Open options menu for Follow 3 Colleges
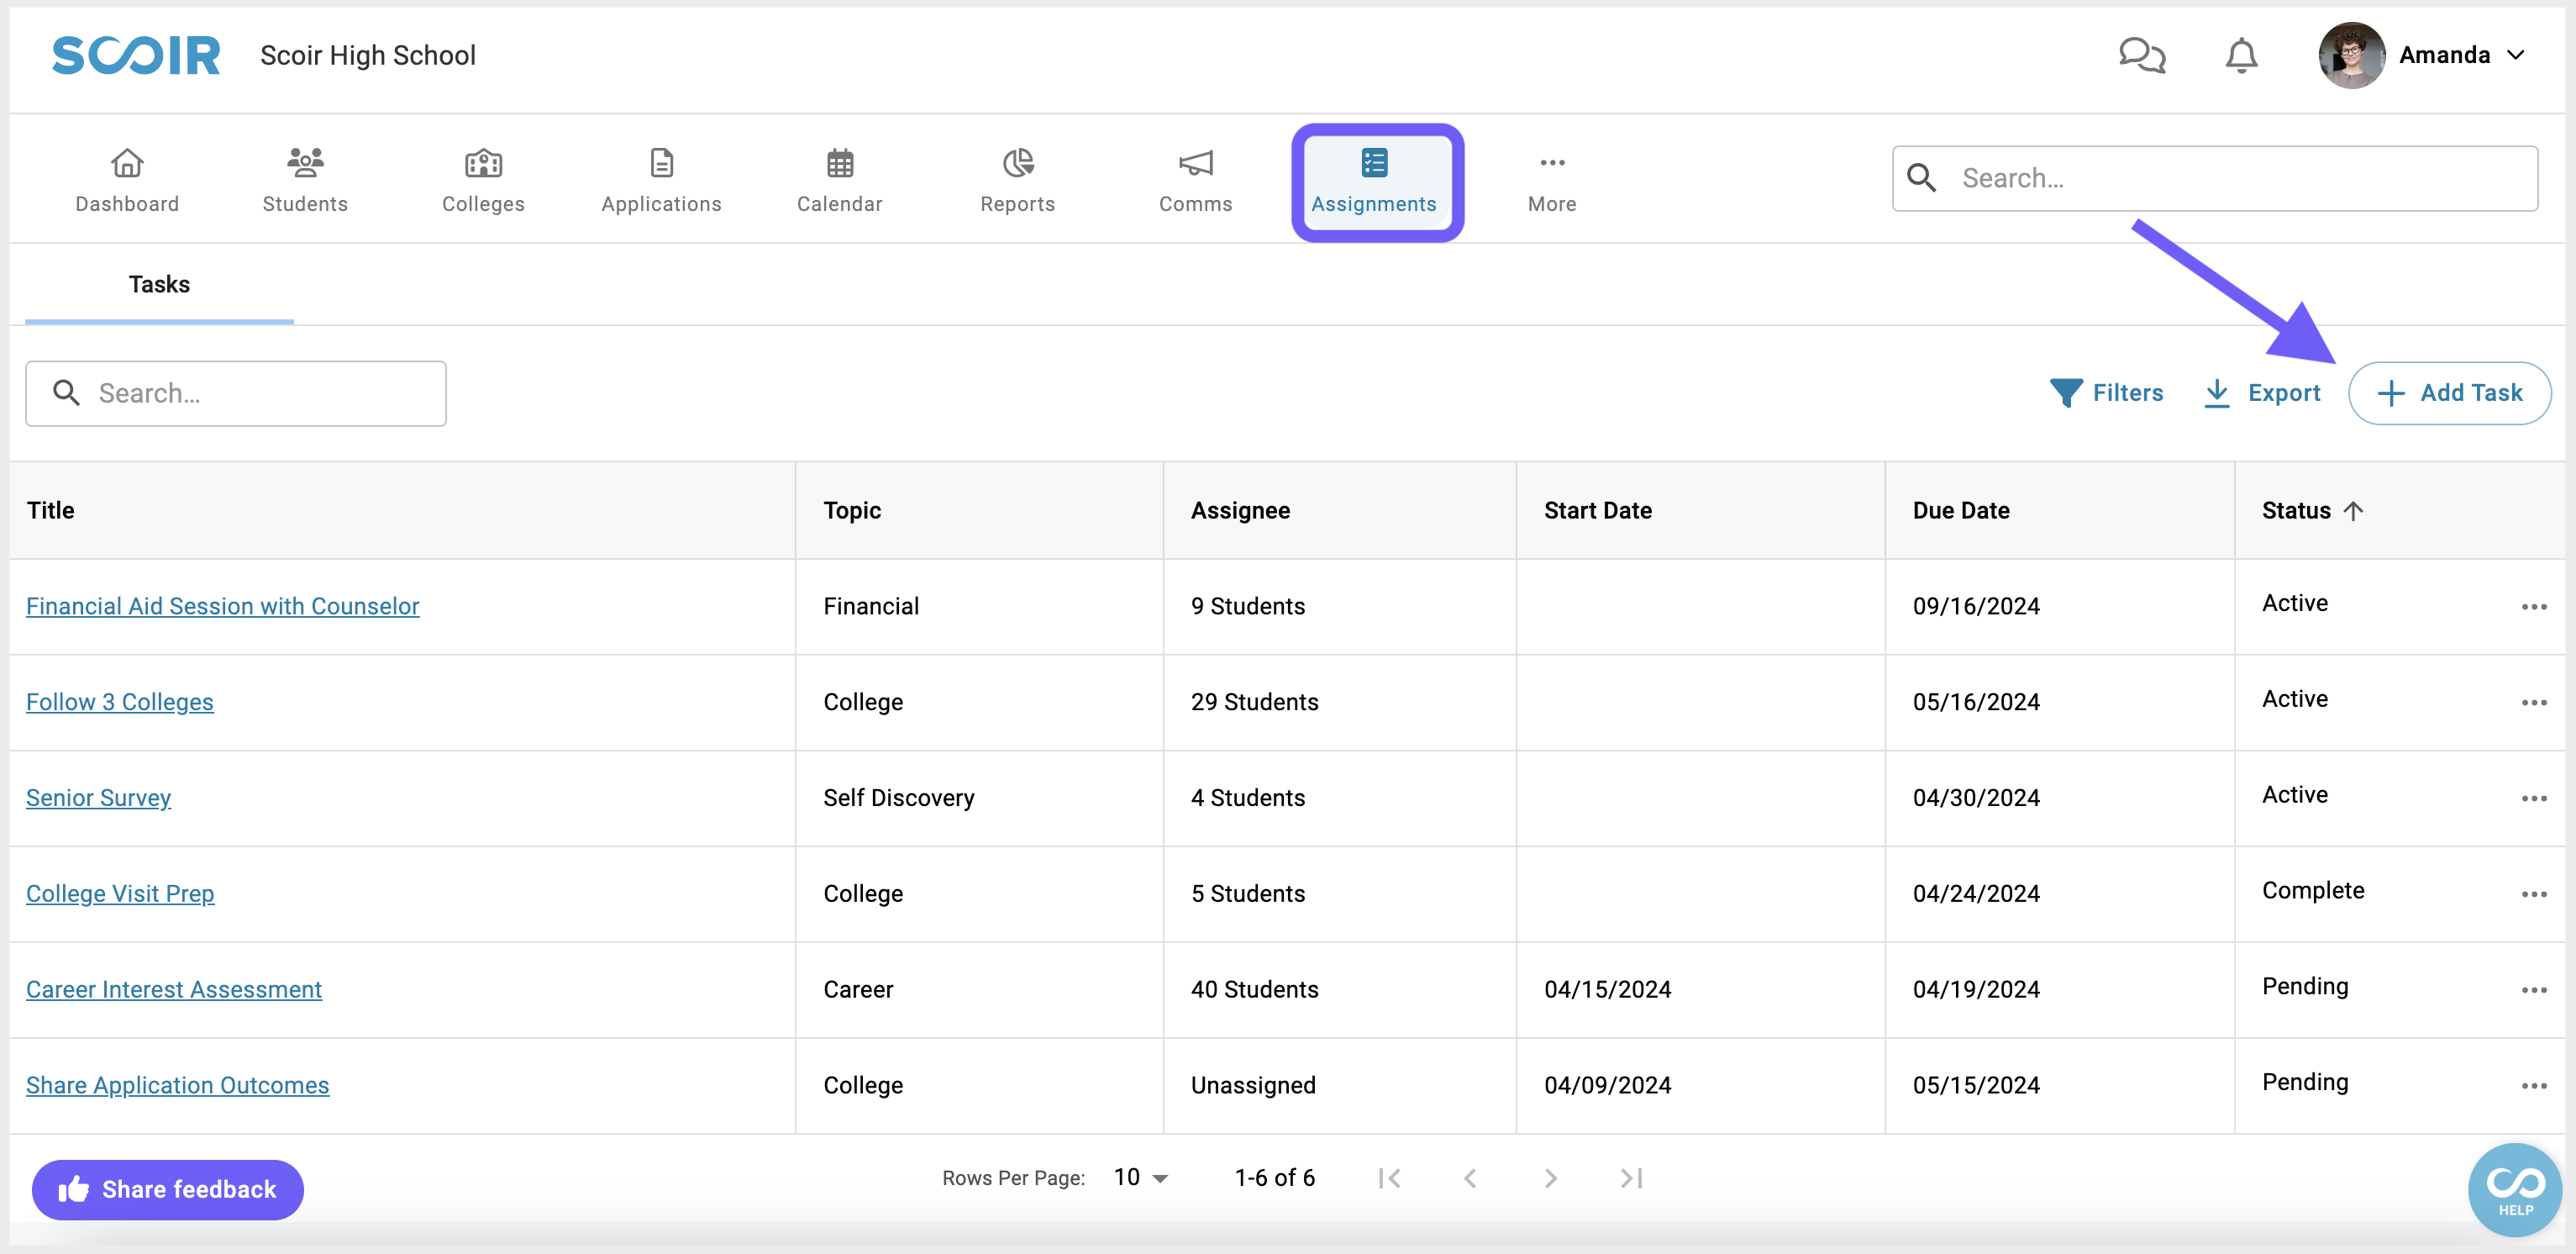Screen dimensions: 2576x1254 point(2534,702)
